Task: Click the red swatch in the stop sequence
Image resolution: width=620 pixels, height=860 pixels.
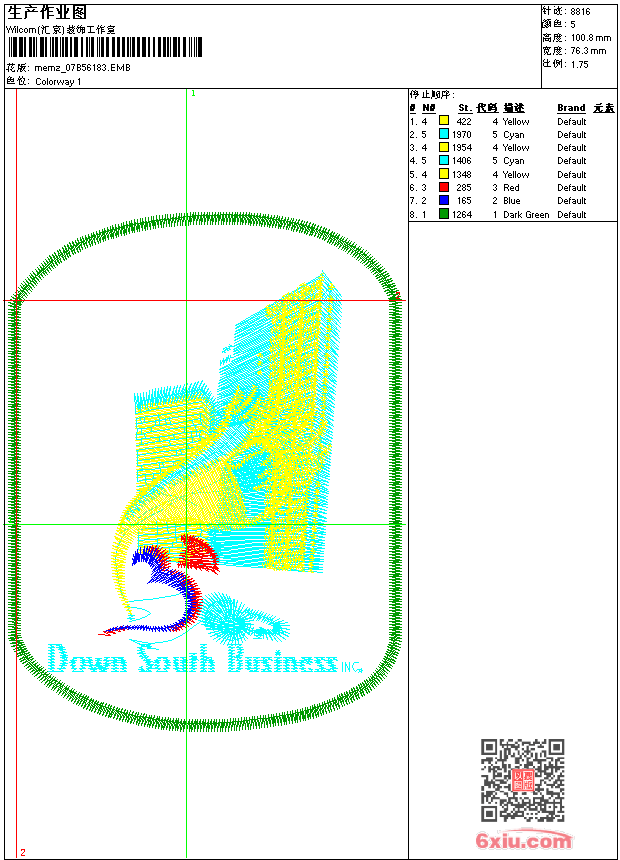Action: [x=444, y=187]
